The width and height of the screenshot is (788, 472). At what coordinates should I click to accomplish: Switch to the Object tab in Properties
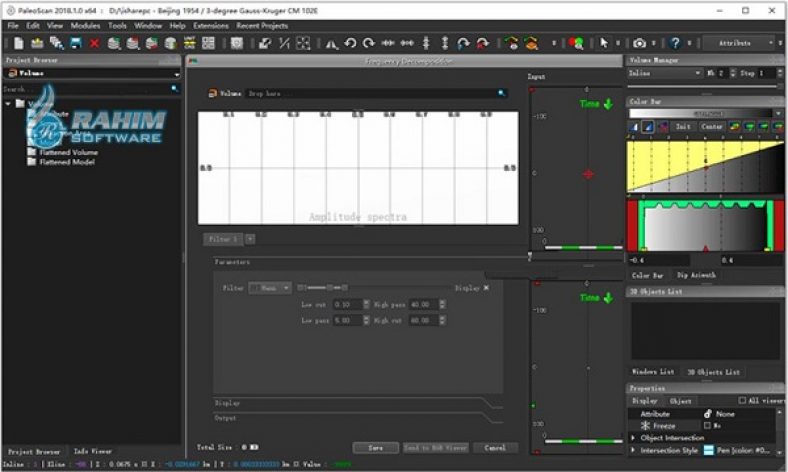pyautogui.click(x=680, y=401)
